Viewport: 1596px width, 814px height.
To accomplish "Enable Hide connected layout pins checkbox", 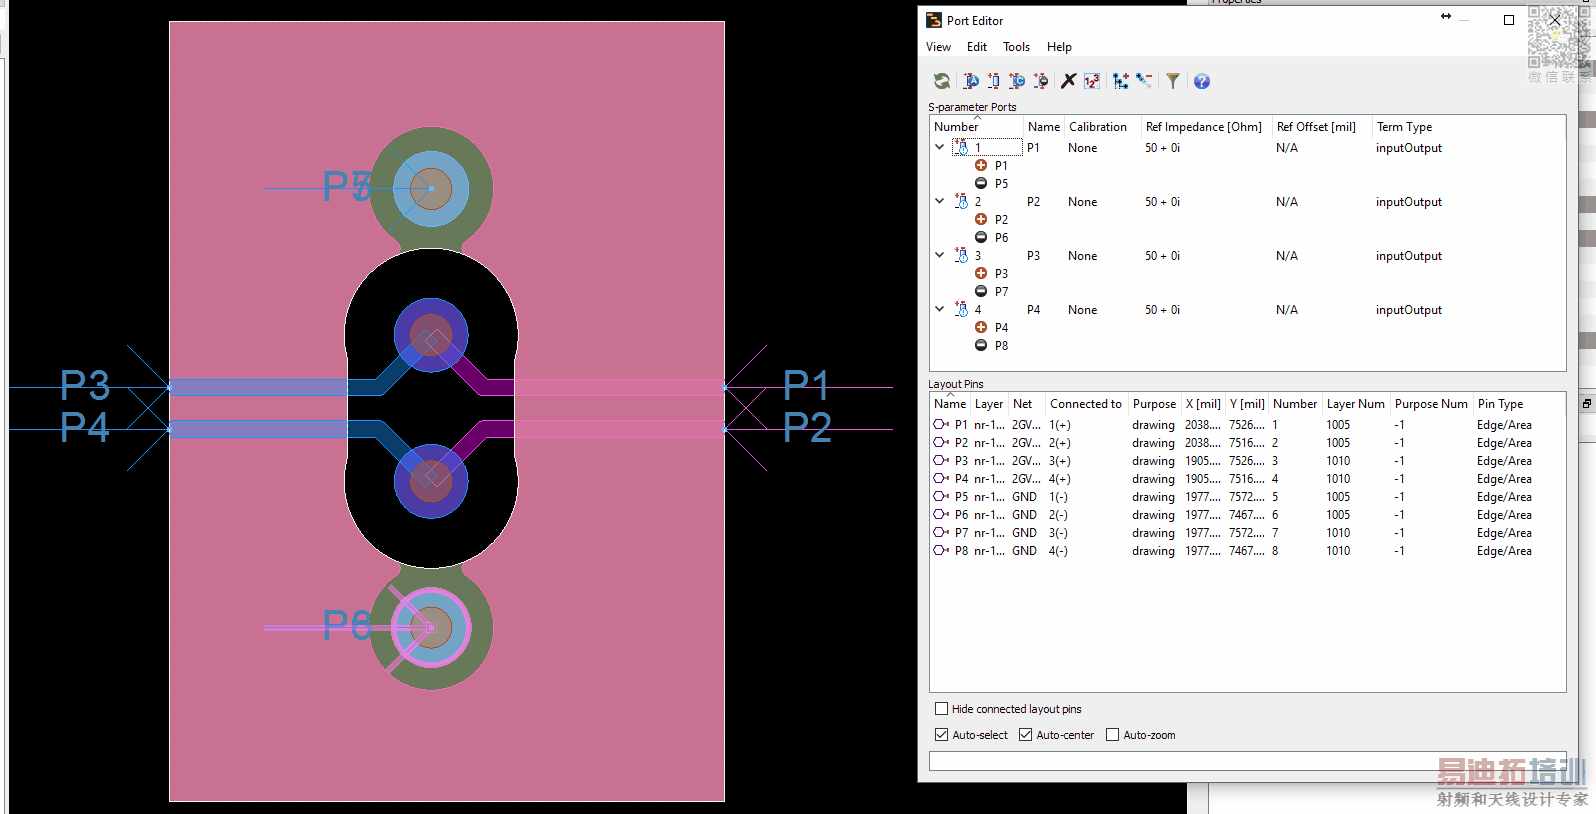I will click(x=942, y=709).
